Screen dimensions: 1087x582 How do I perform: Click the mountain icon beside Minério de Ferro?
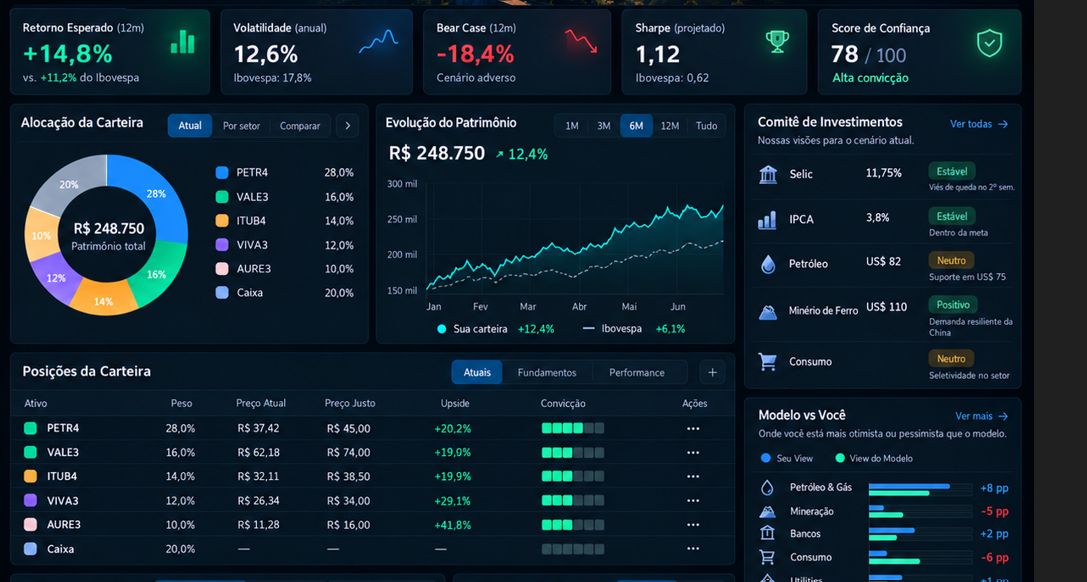pyautogui.click(x=767, y=312)
